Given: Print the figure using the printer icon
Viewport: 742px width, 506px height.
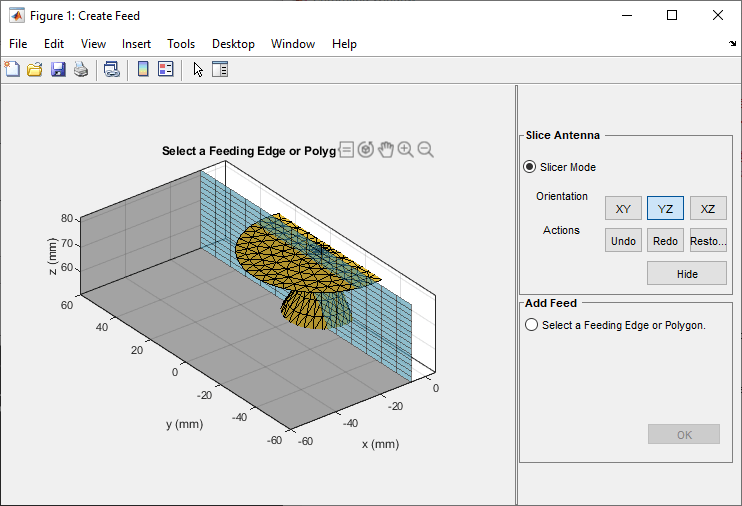Looking at the screenshot, I should (x=81, y=70).
